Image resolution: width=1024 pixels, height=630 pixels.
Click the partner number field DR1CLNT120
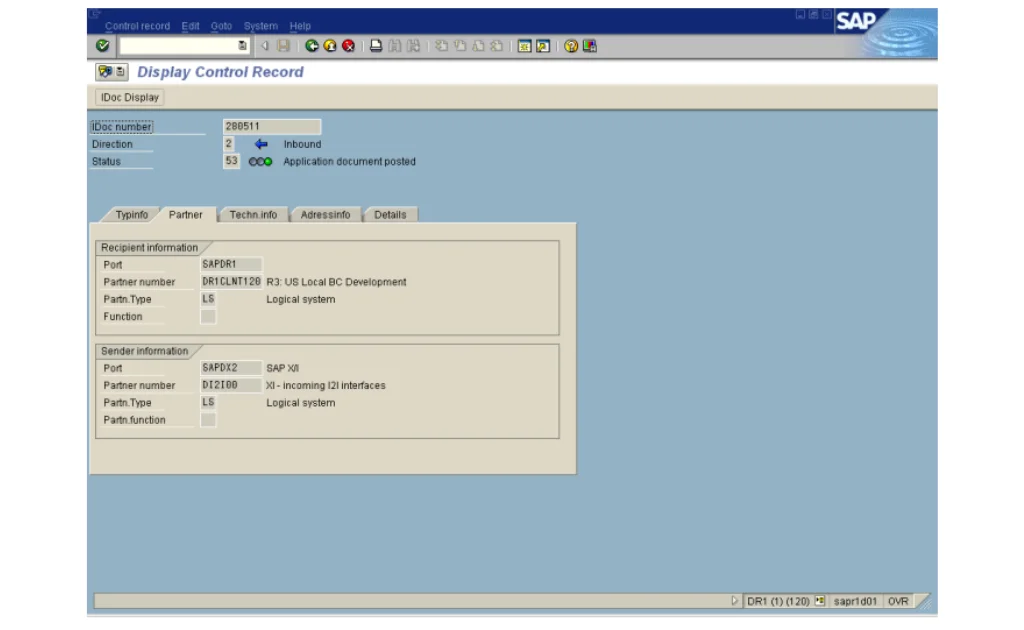pos(231,281)
